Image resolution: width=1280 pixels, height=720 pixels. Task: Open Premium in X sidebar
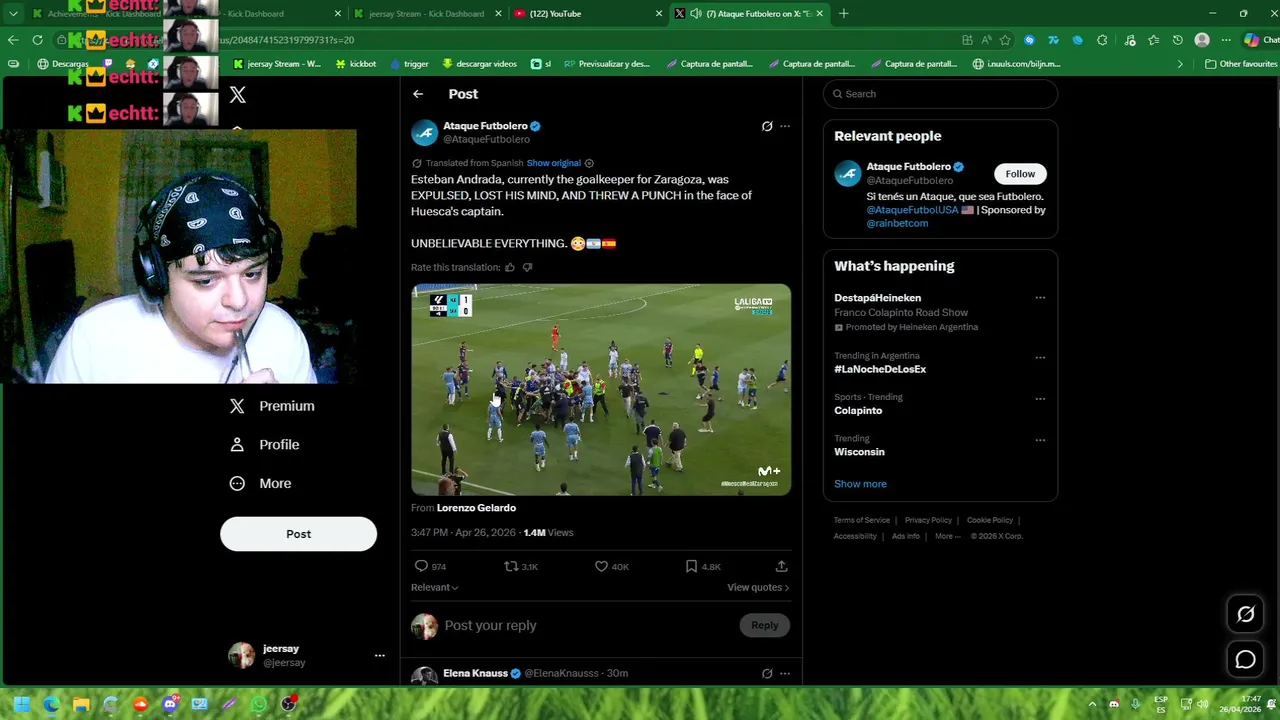point(272,406)
